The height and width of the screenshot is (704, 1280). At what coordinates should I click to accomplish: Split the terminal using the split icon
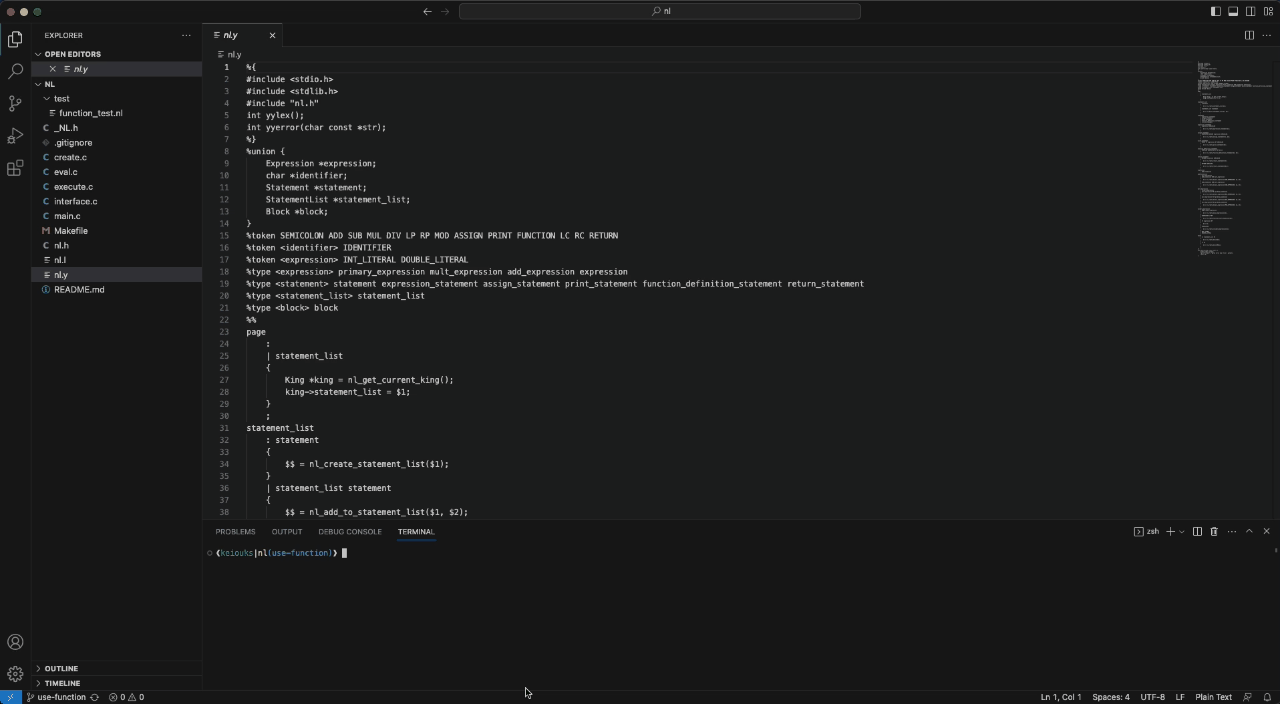pos(1197,531)
